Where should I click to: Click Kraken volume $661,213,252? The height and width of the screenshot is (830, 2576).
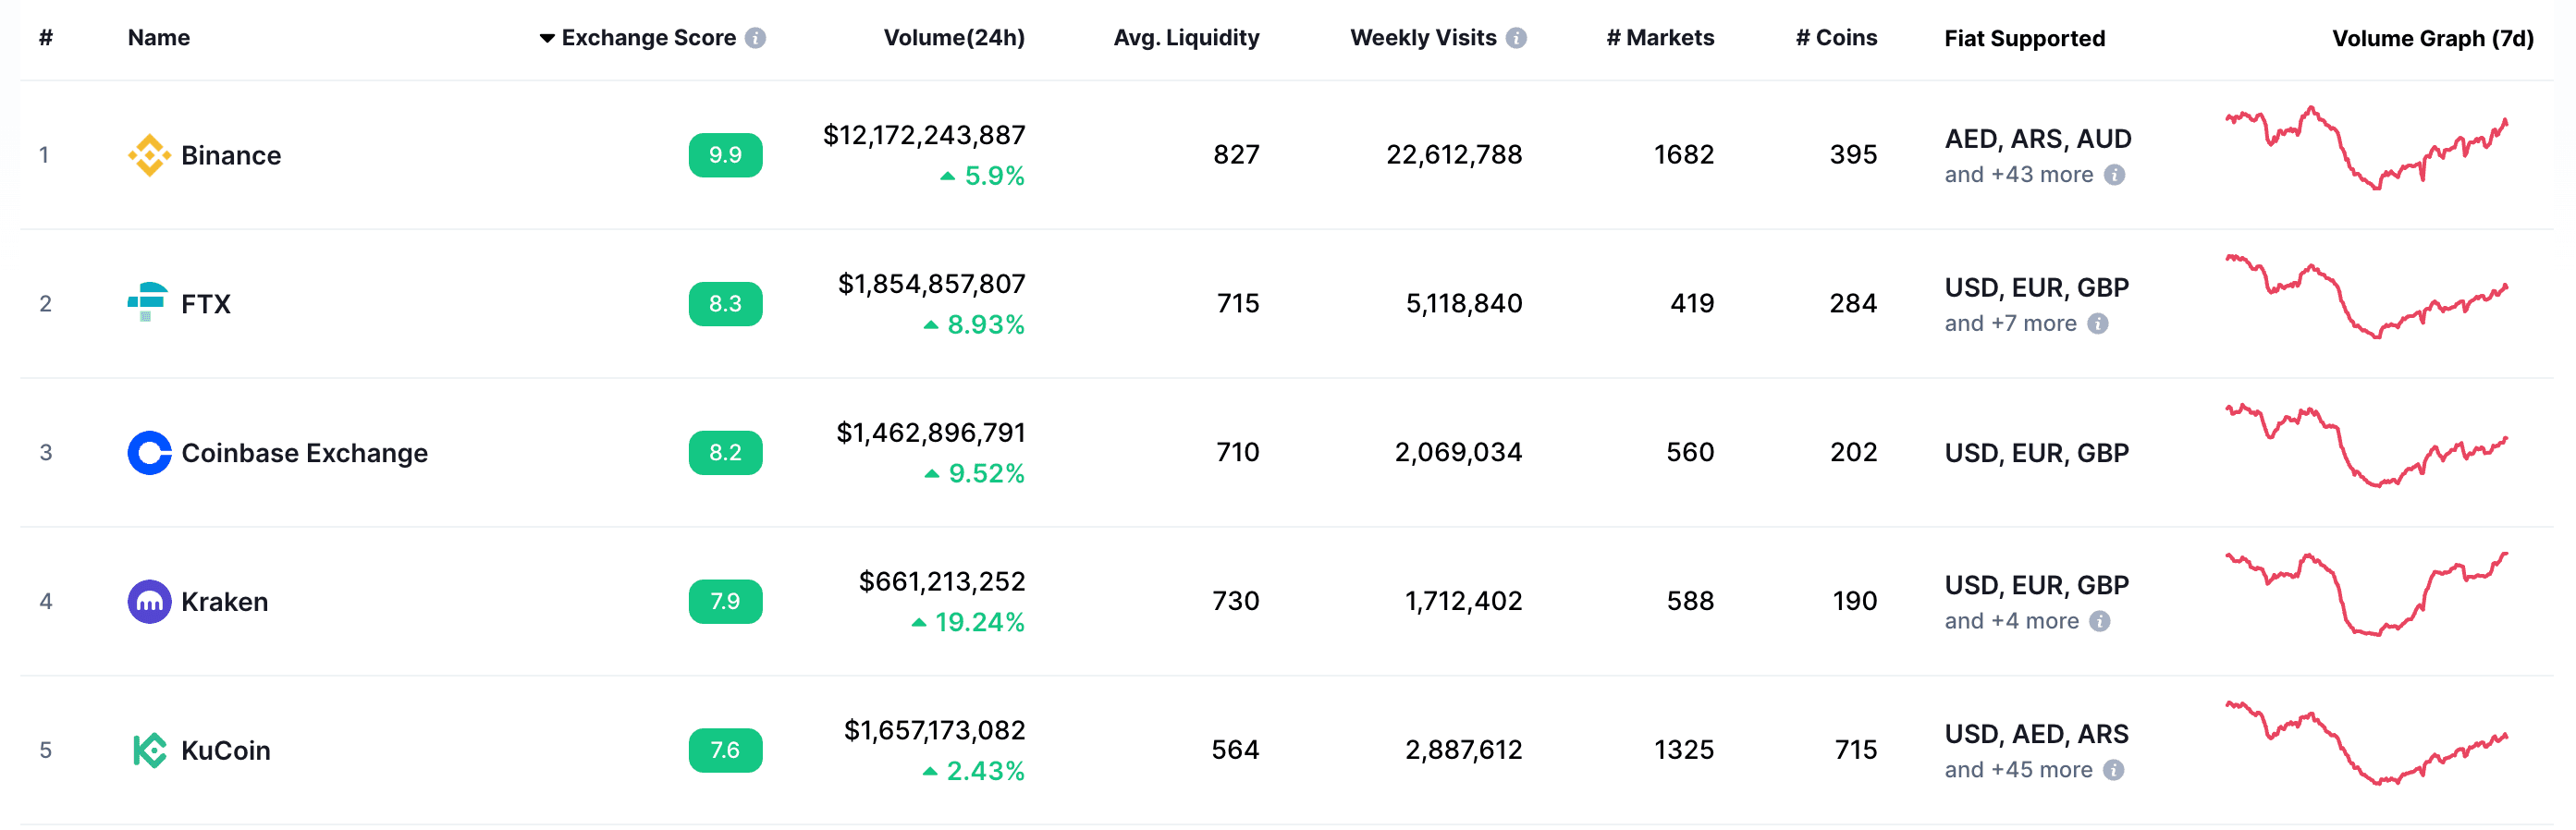942,582
